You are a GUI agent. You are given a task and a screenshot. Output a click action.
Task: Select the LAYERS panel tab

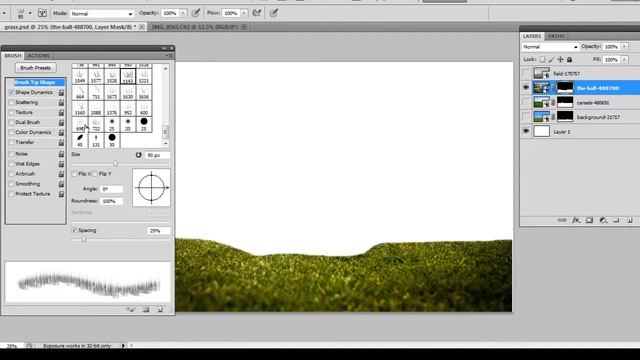(532, 36)
